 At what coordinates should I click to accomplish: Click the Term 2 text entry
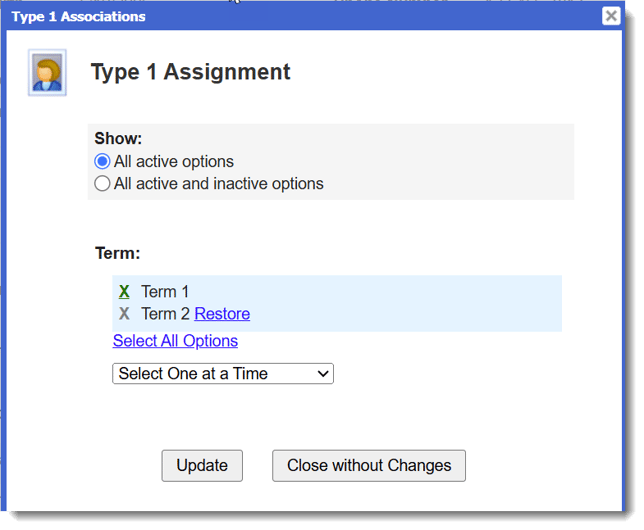tap(165, 314)
